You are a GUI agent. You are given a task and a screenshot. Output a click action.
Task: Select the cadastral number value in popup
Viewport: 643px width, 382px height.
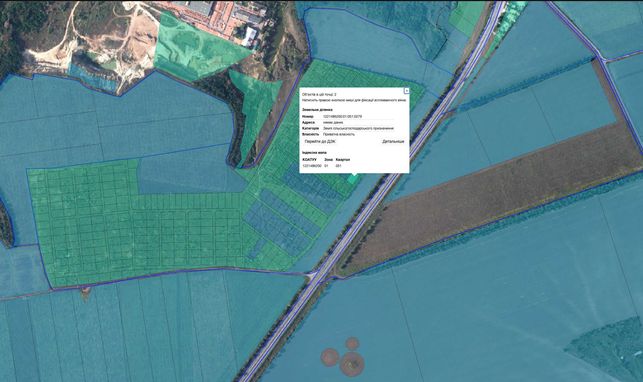[x=342, y=116]
